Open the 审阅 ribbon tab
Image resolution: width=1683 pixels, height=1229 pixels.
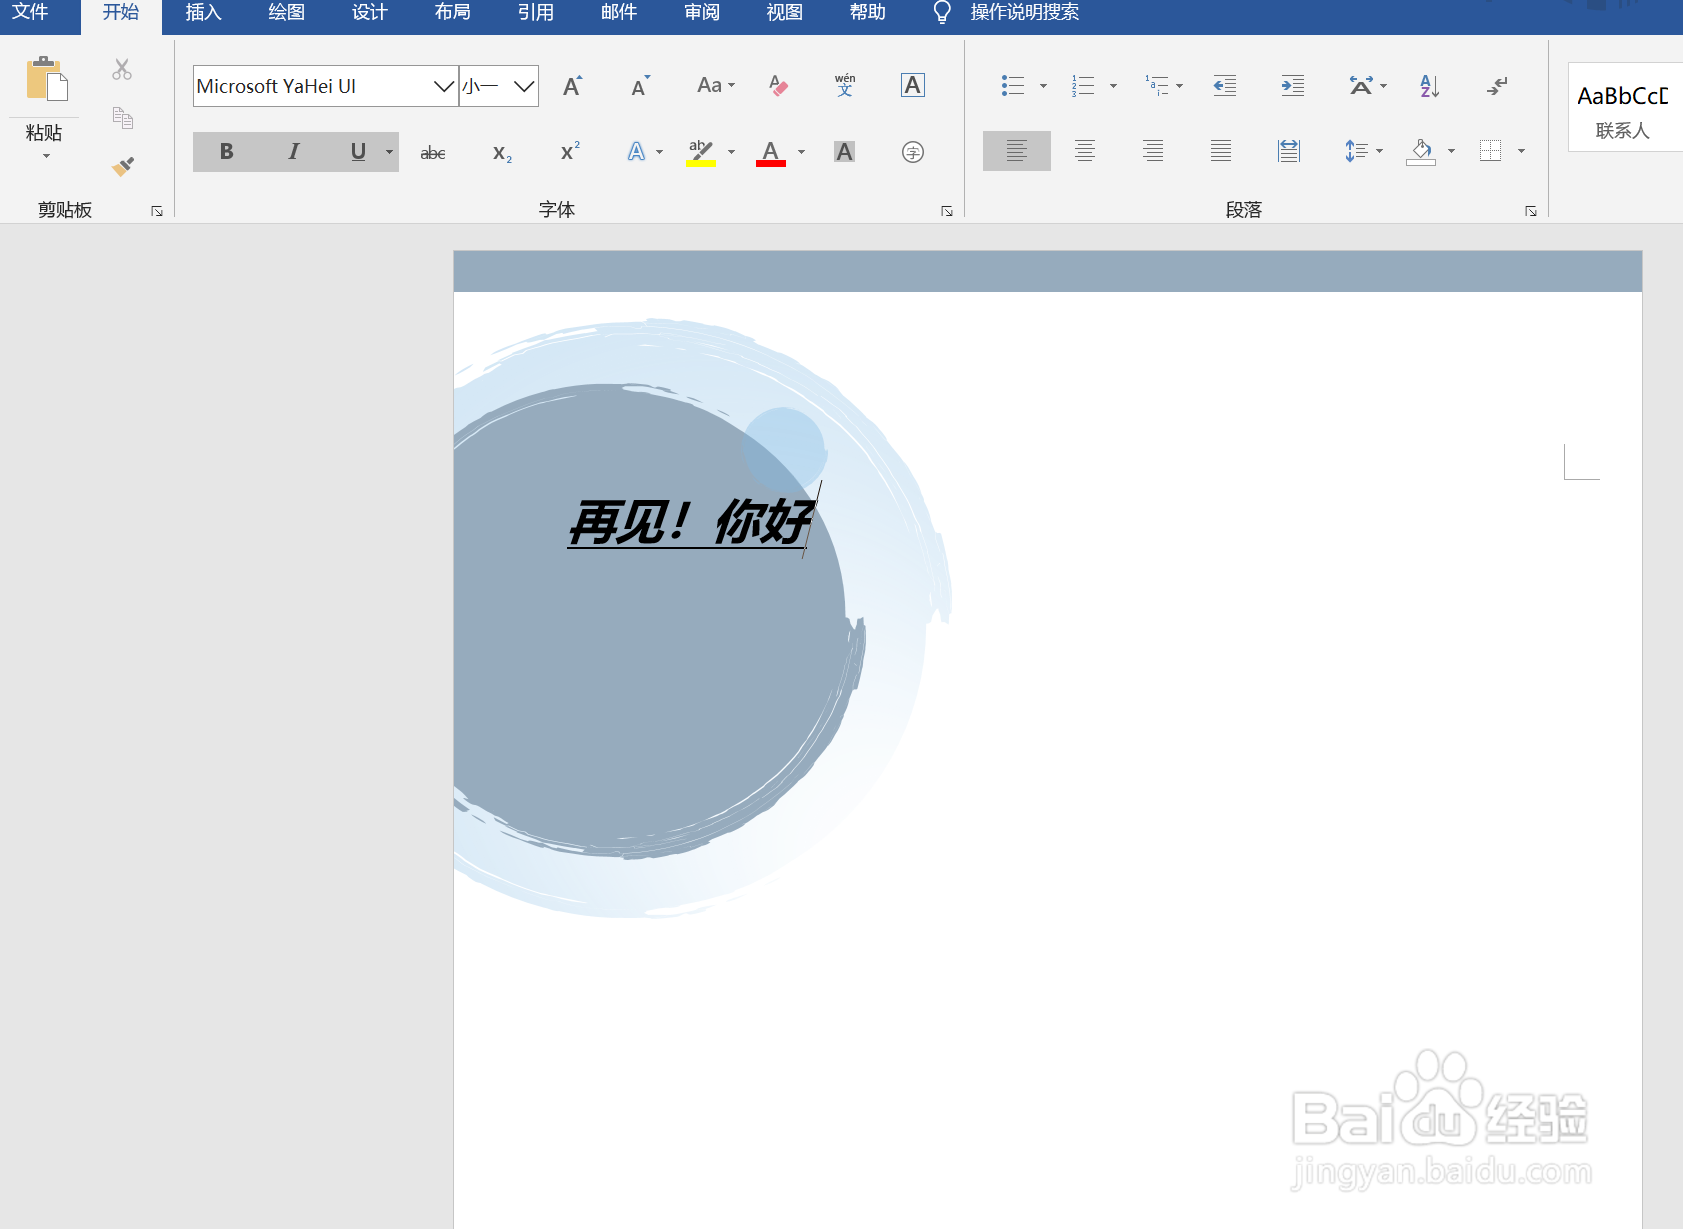(700, 13)
